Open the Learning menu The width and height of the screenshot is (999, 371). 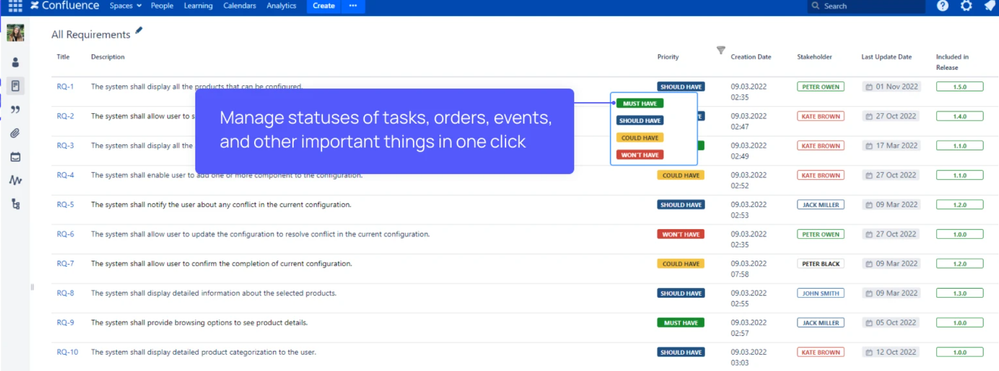click(x=198, y=6)
